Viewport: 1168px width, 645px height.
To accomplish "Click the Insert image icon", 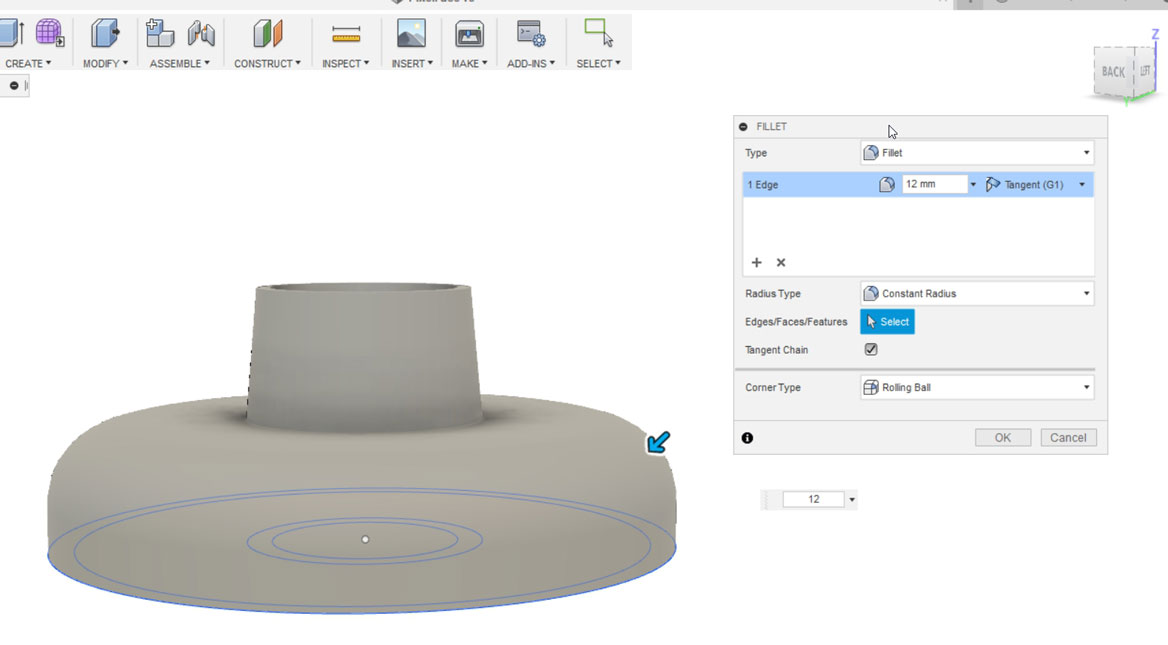I will [x=411, y=34].
